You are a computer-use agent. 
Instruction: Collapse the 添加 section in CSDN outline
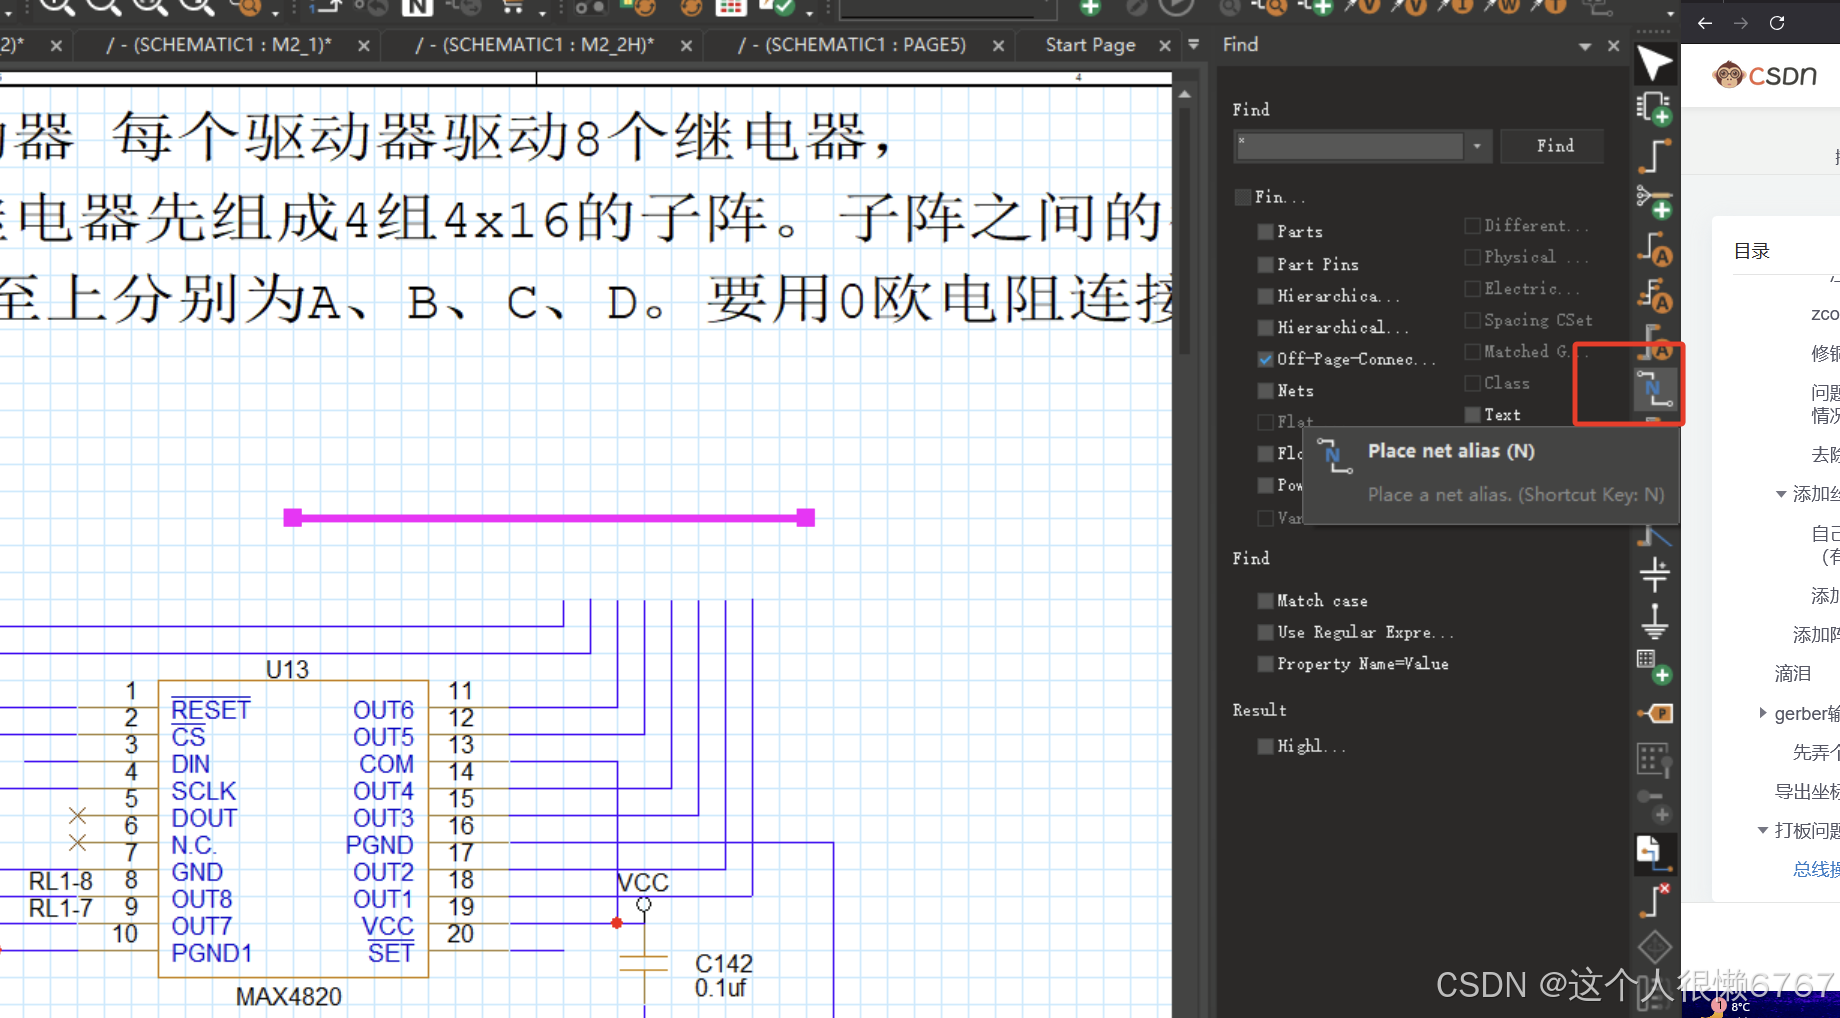pos(1781,494)
